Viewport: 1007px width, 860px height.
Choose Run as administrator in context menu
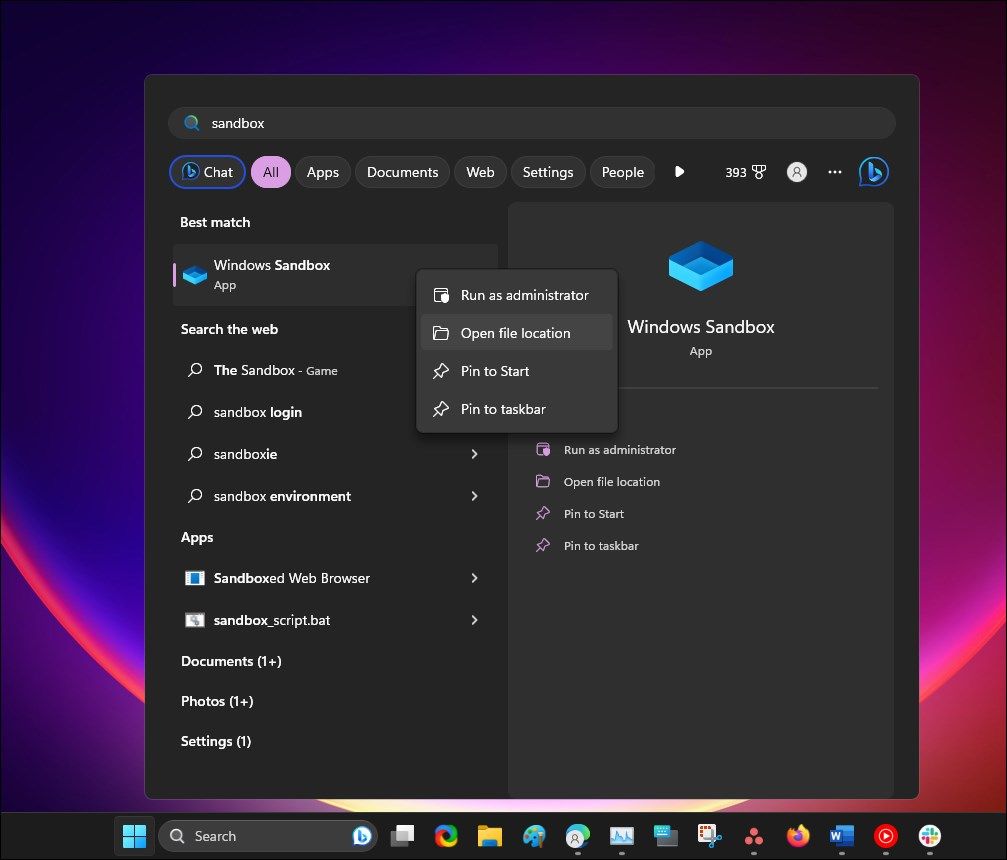point(524,295)
